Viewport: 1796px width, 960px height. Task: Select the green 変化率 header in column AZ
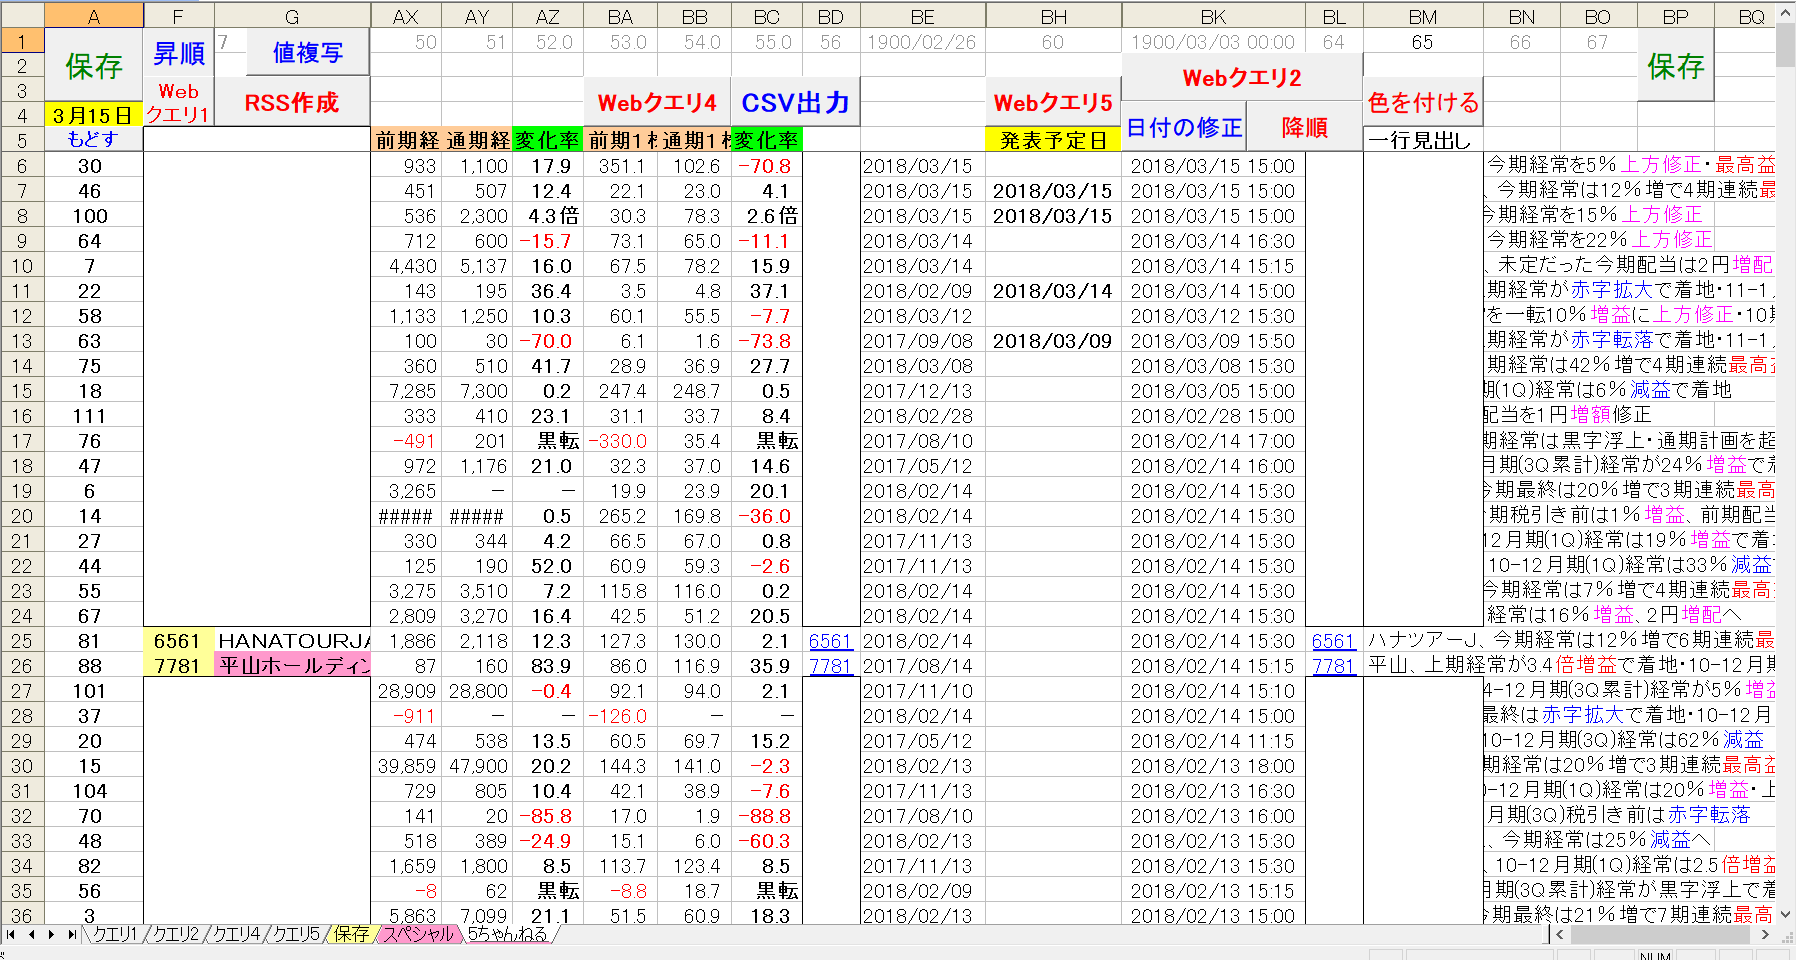(547, 140)
